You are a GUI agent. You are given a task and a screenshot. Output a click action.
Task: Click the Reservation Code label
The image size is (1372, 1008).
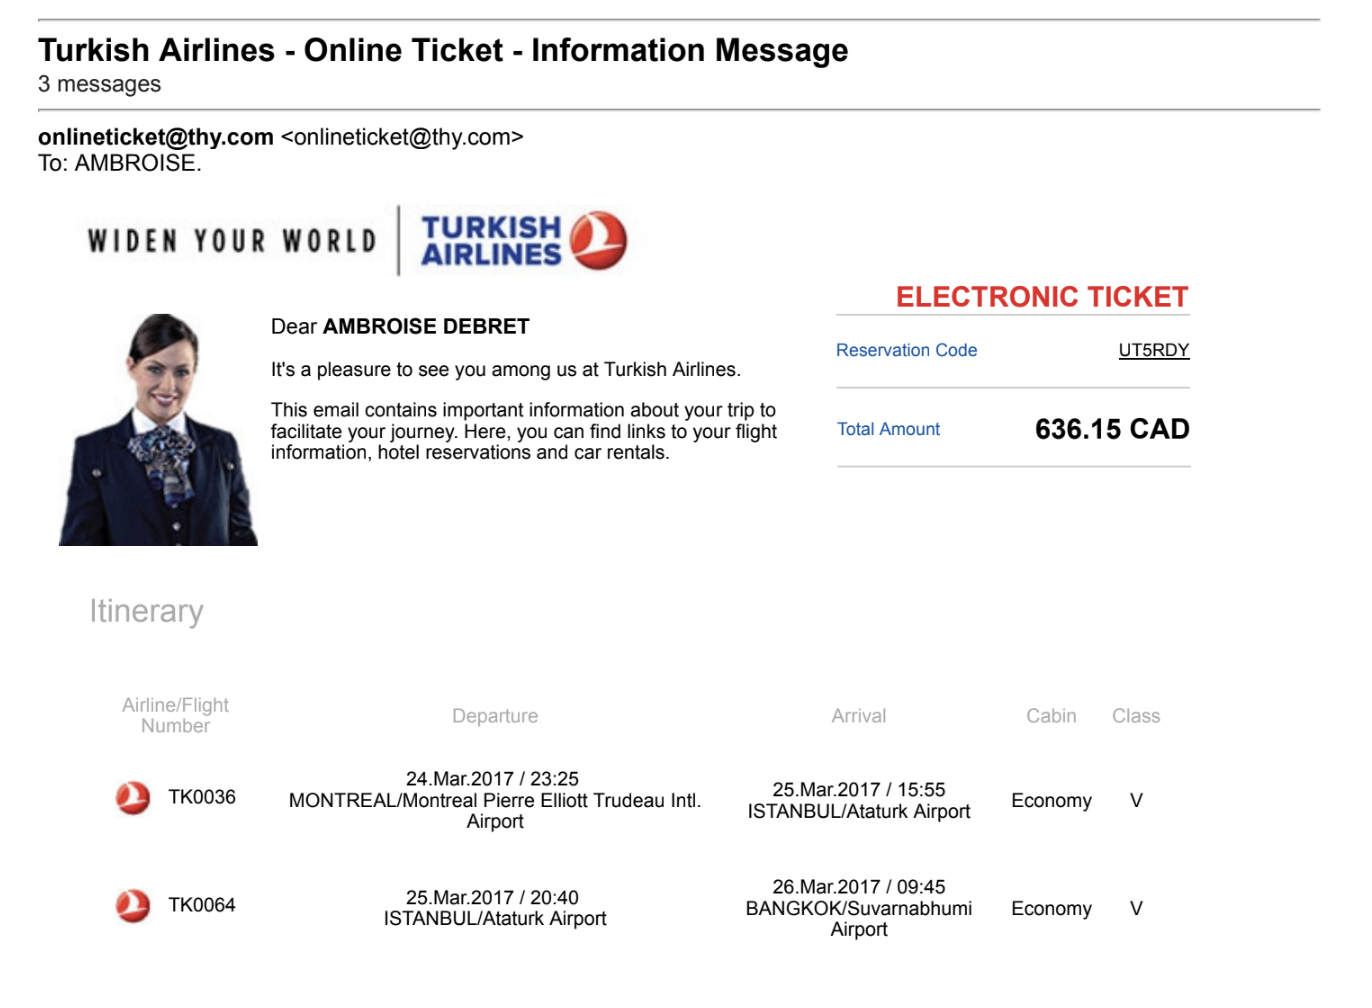[906, 350]
